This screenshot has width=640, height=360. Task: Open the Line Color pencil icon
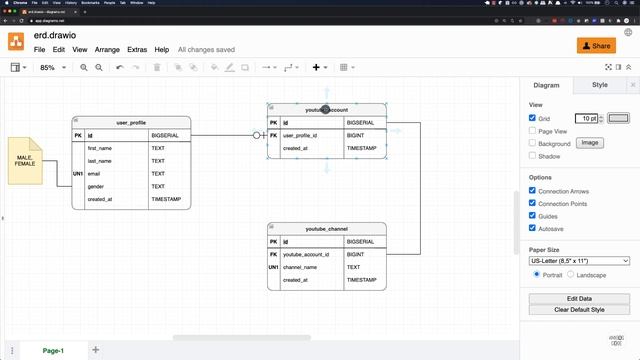[x=230, y=67]
